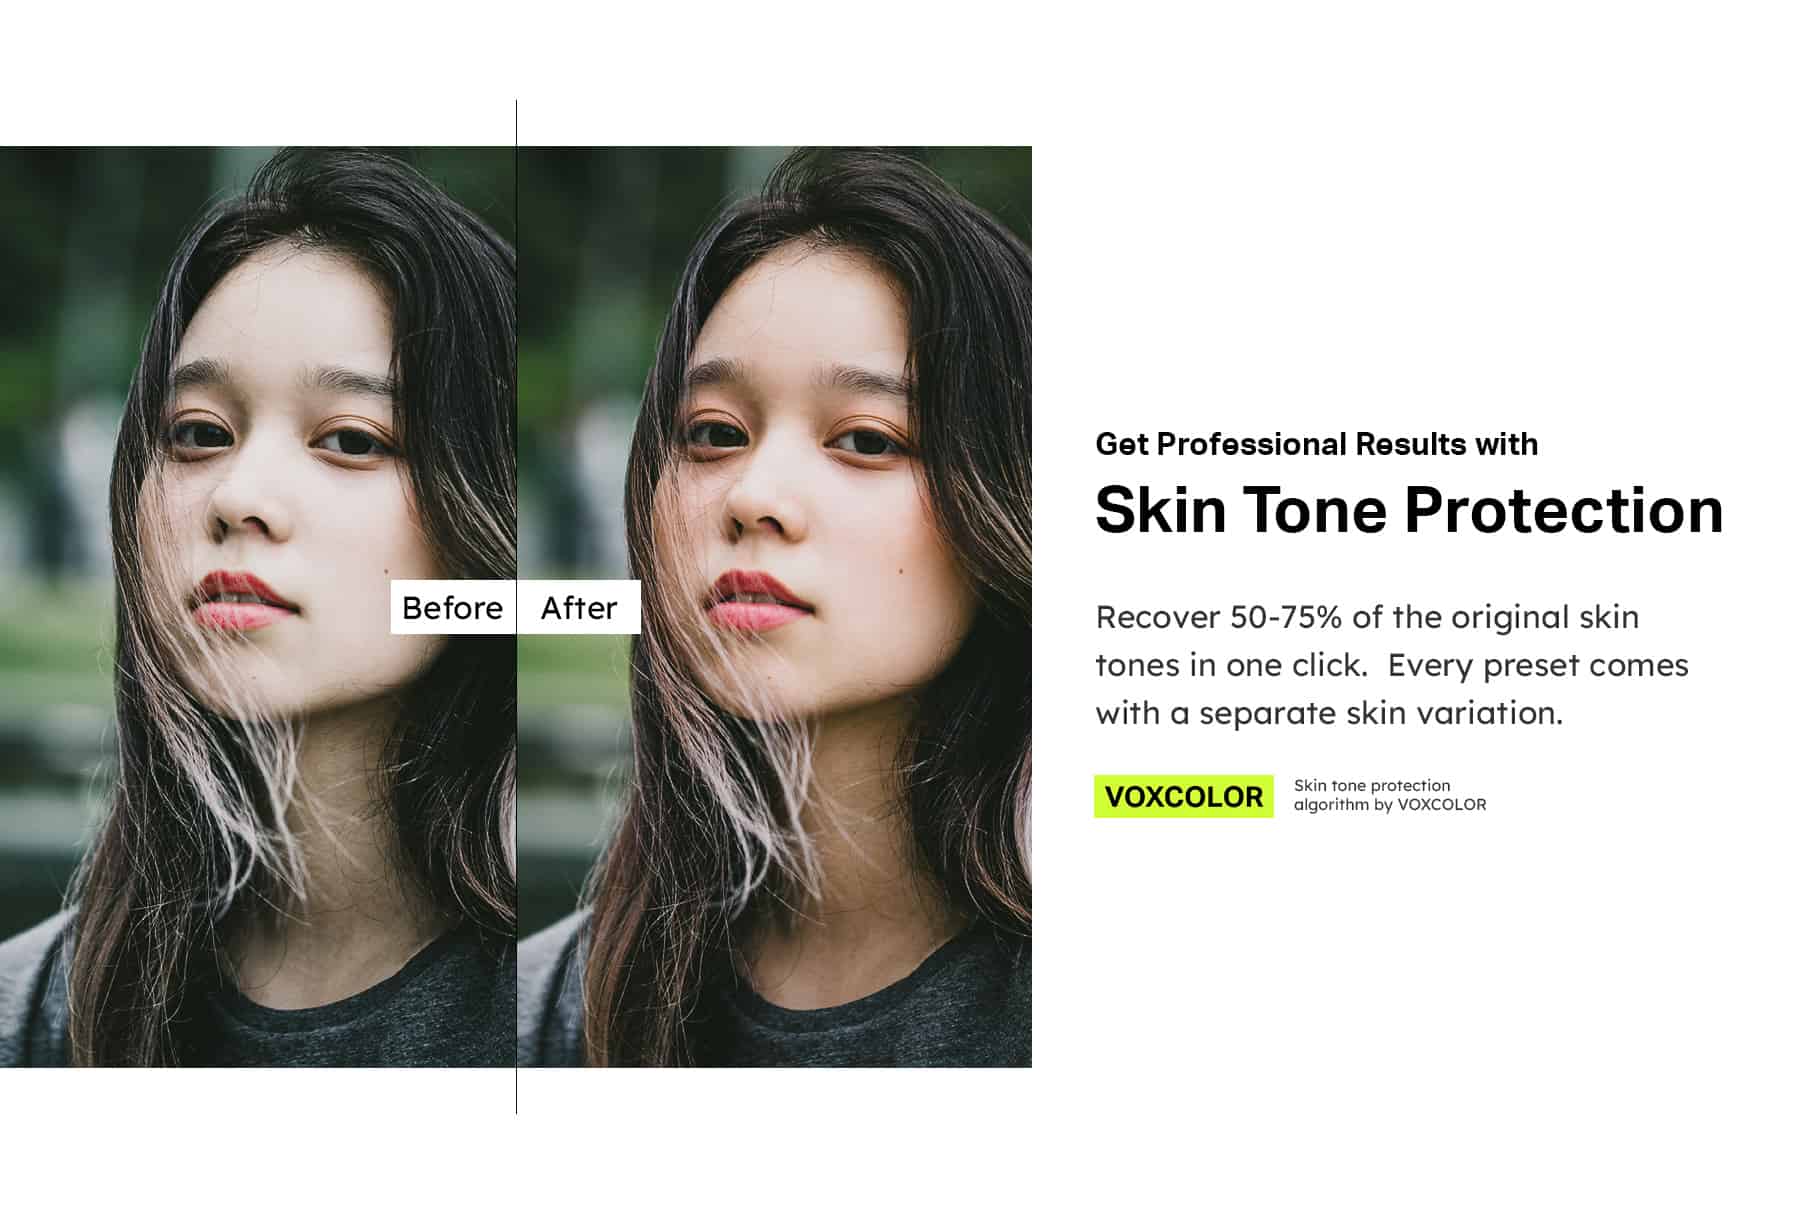Click the divider line tip above the photos
The height and width of the screenshot is (1214, 1820).
(x=516, y=122)
